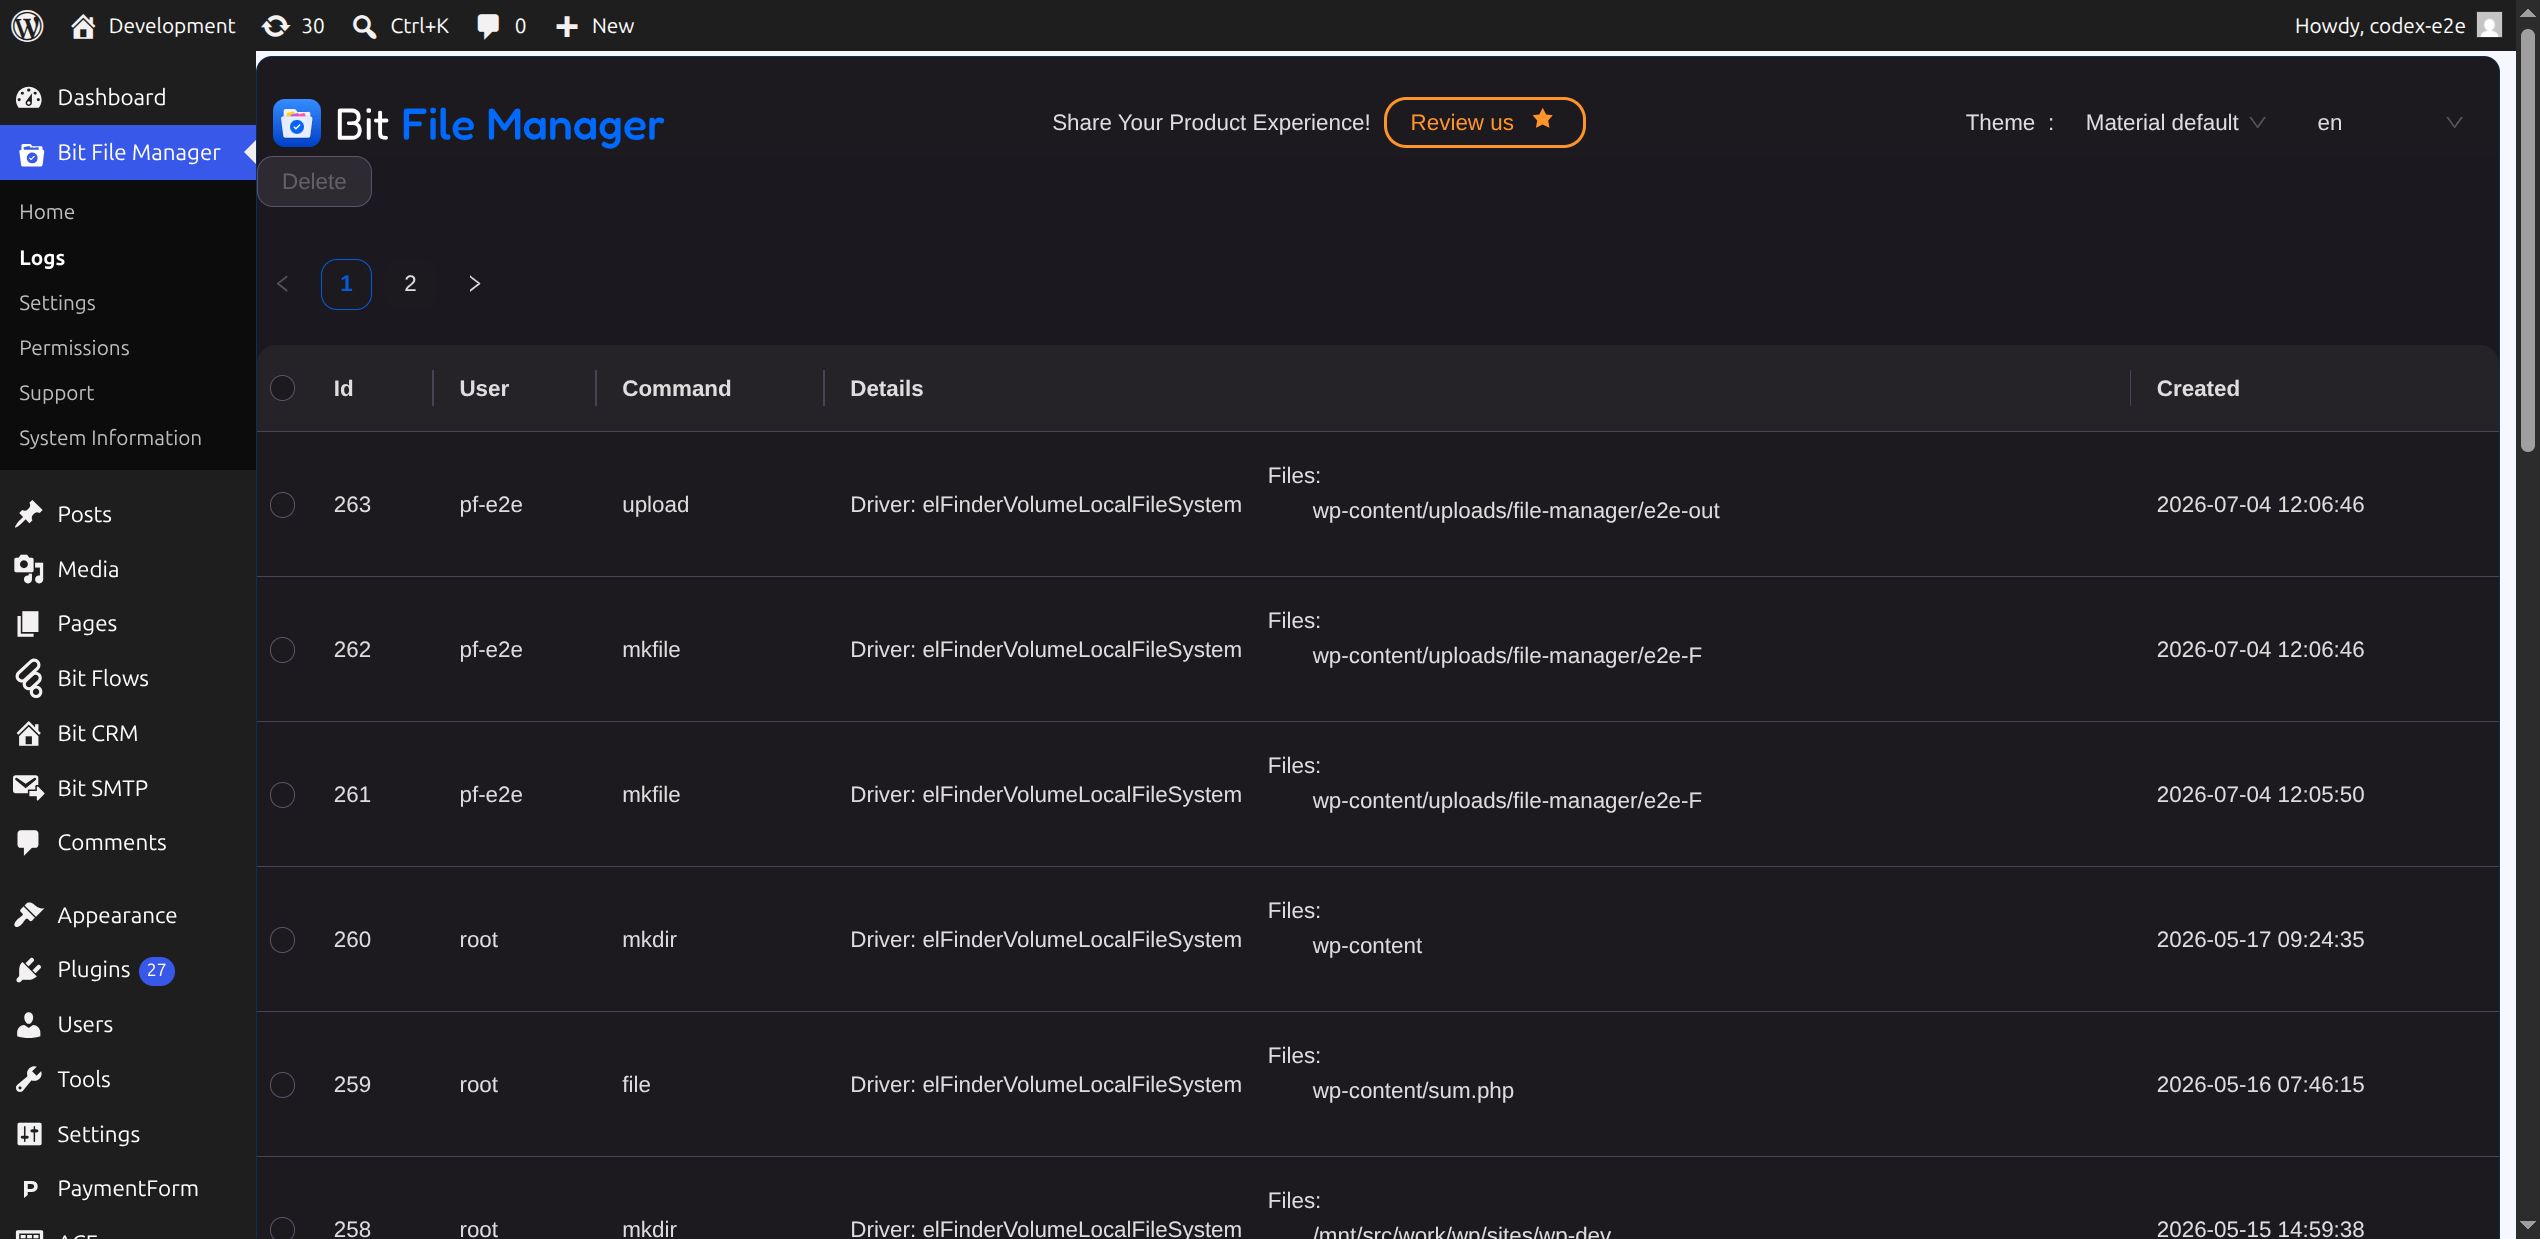Click the file path ending in e2e-out

1516,511
